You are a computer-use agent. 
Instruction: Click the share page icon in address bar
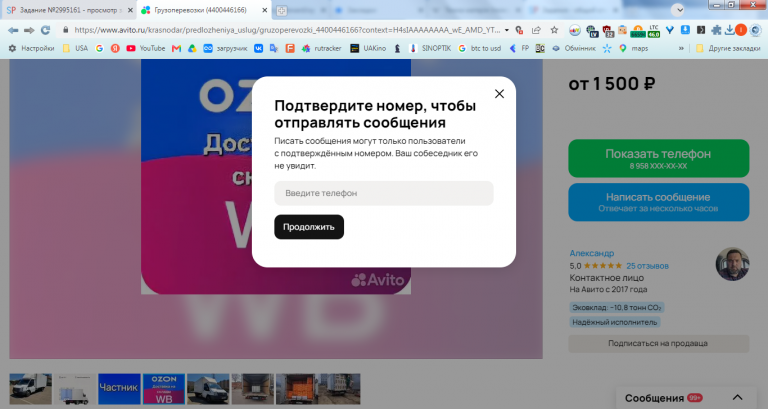536,30
